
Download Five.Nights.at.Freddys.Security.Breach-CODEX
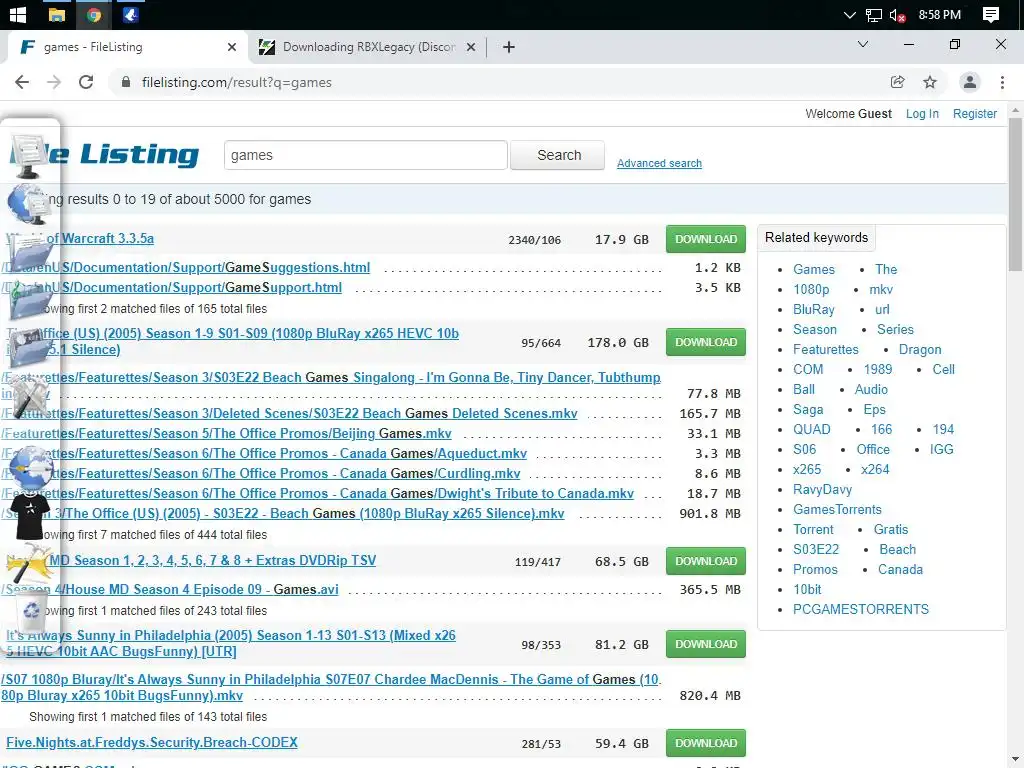point(705,743)
